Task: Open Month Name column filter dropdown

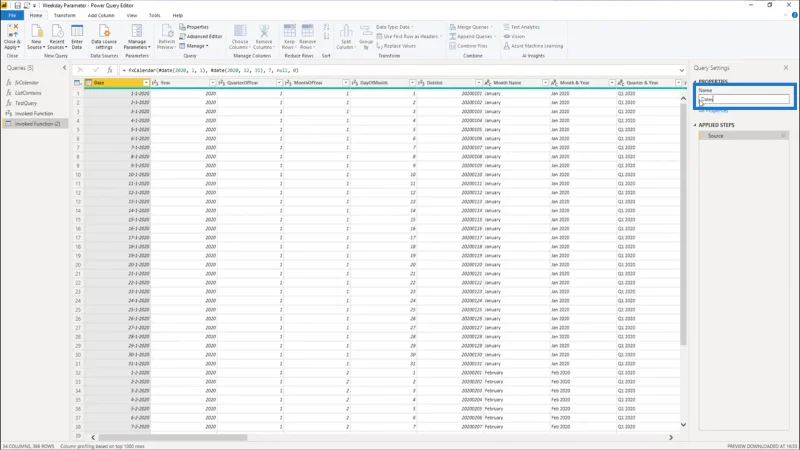Action: tap(545, 83)
